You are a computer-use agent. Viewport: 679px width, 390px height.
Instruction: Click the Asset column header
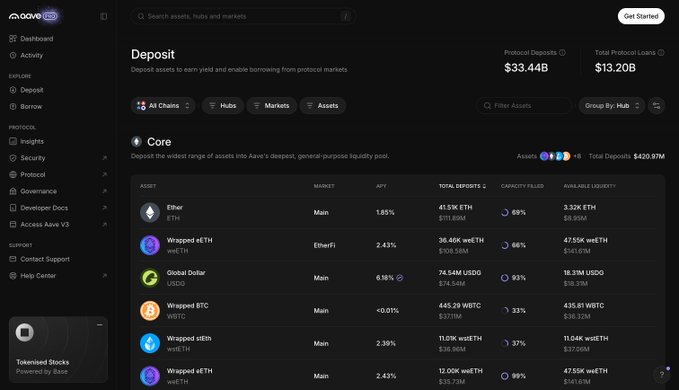click(148, 186)
